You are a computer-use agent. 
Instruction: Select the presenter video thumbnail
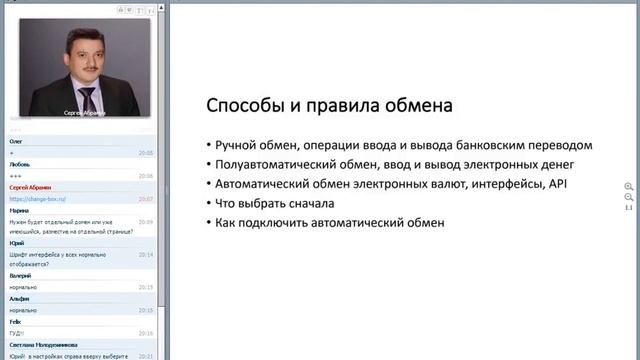click(85, 67)
